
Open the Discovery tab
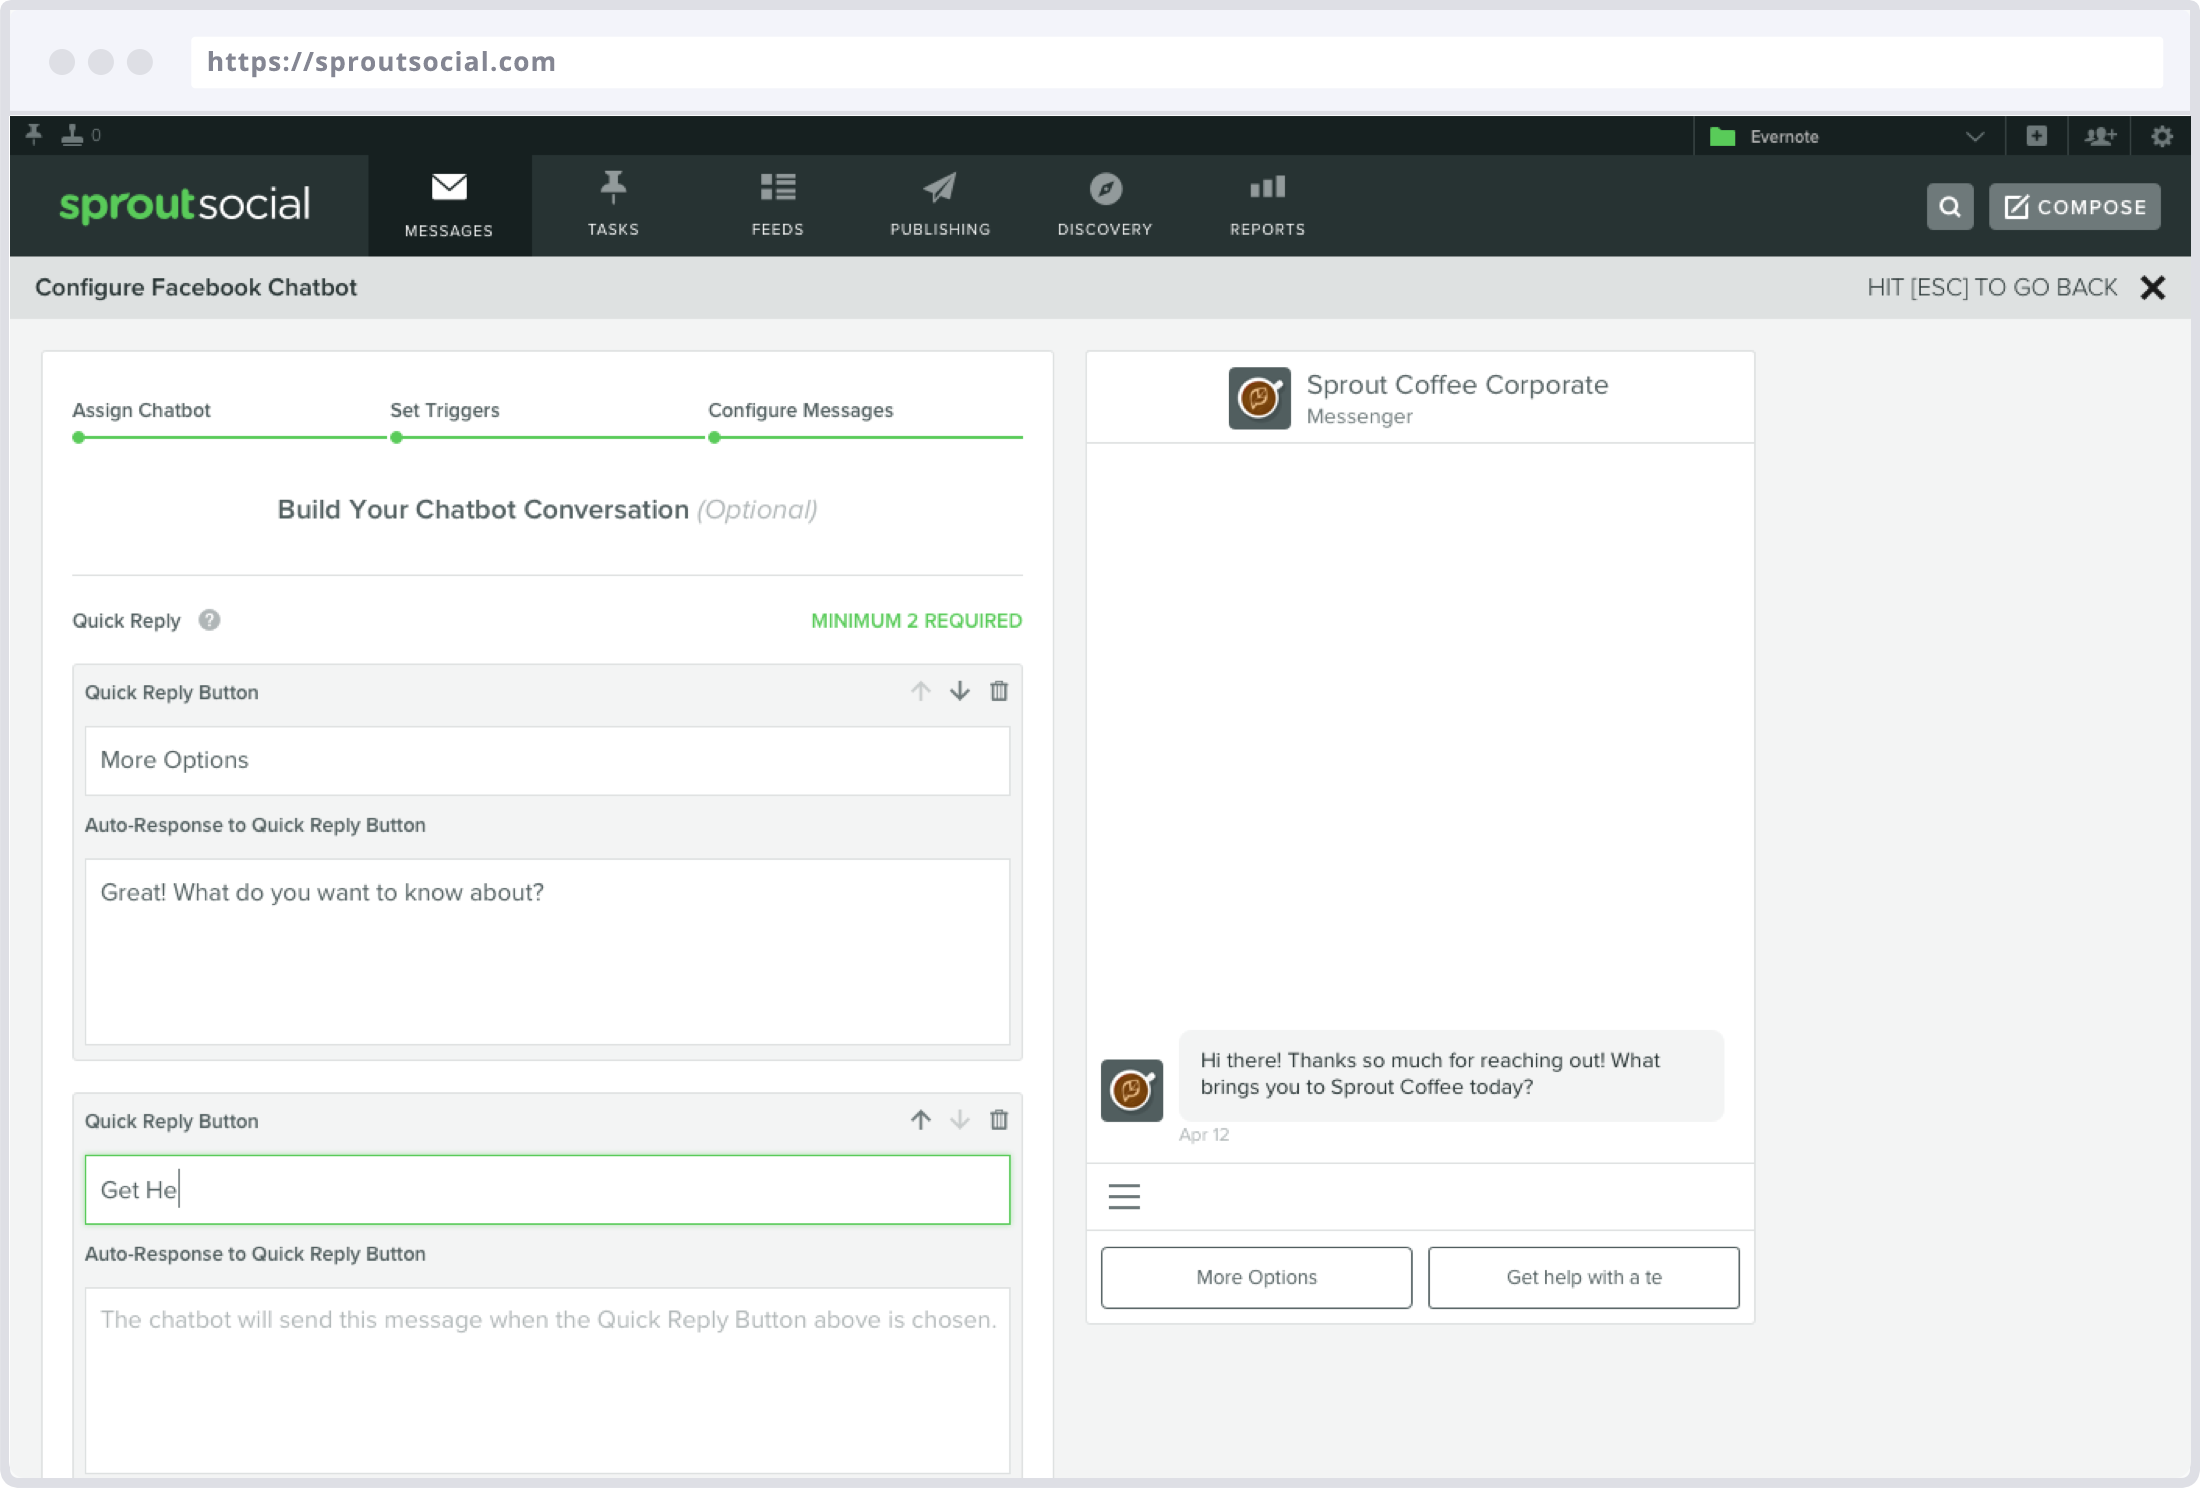pos(1105,205)
